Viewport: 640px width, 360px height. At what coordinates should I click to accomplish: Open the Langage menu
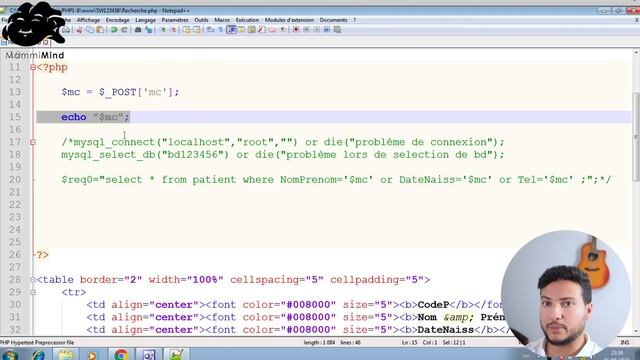145,20
